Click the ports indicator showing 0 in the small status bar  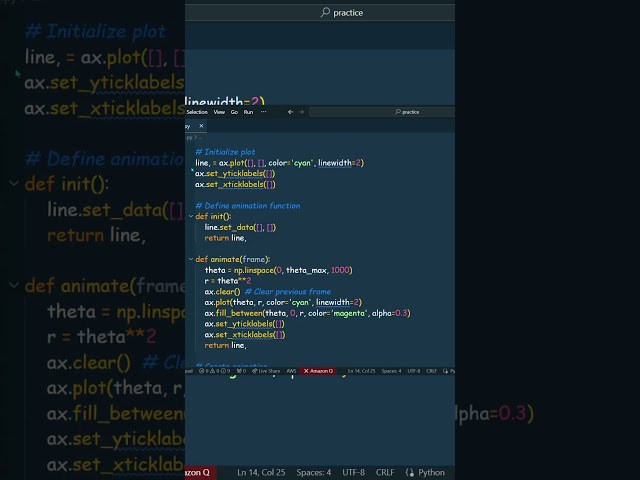coord(241,371)
